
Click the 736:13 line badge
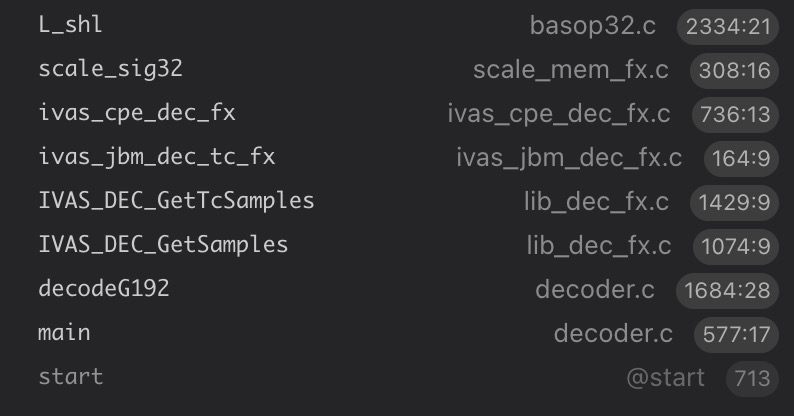coord(734,114)
